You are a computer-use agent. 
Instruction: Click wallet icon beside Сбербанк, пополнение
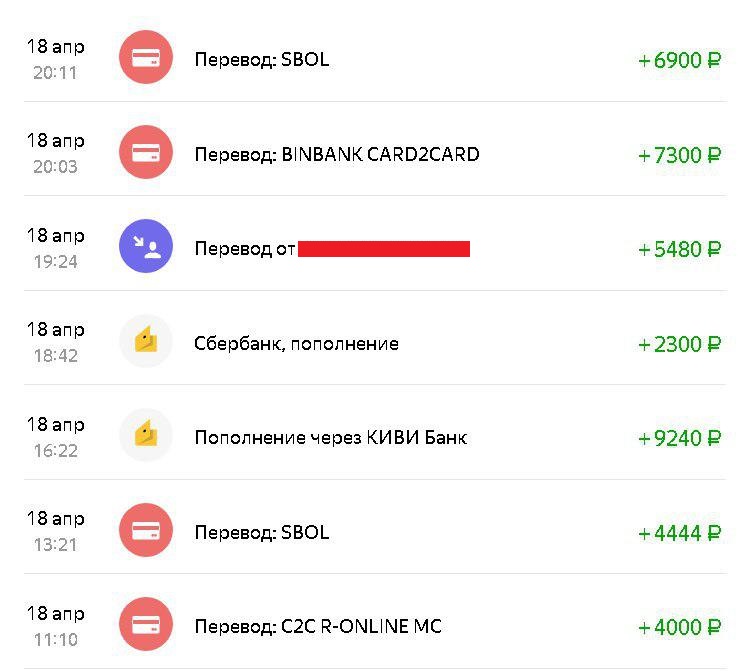(x=146, y=342)
